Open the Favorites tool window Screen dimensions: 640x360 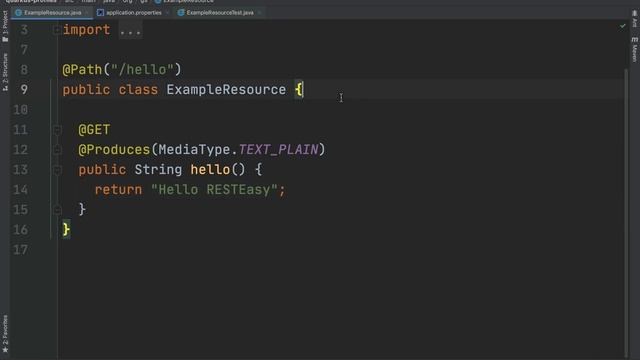click(x=5, y=334)
